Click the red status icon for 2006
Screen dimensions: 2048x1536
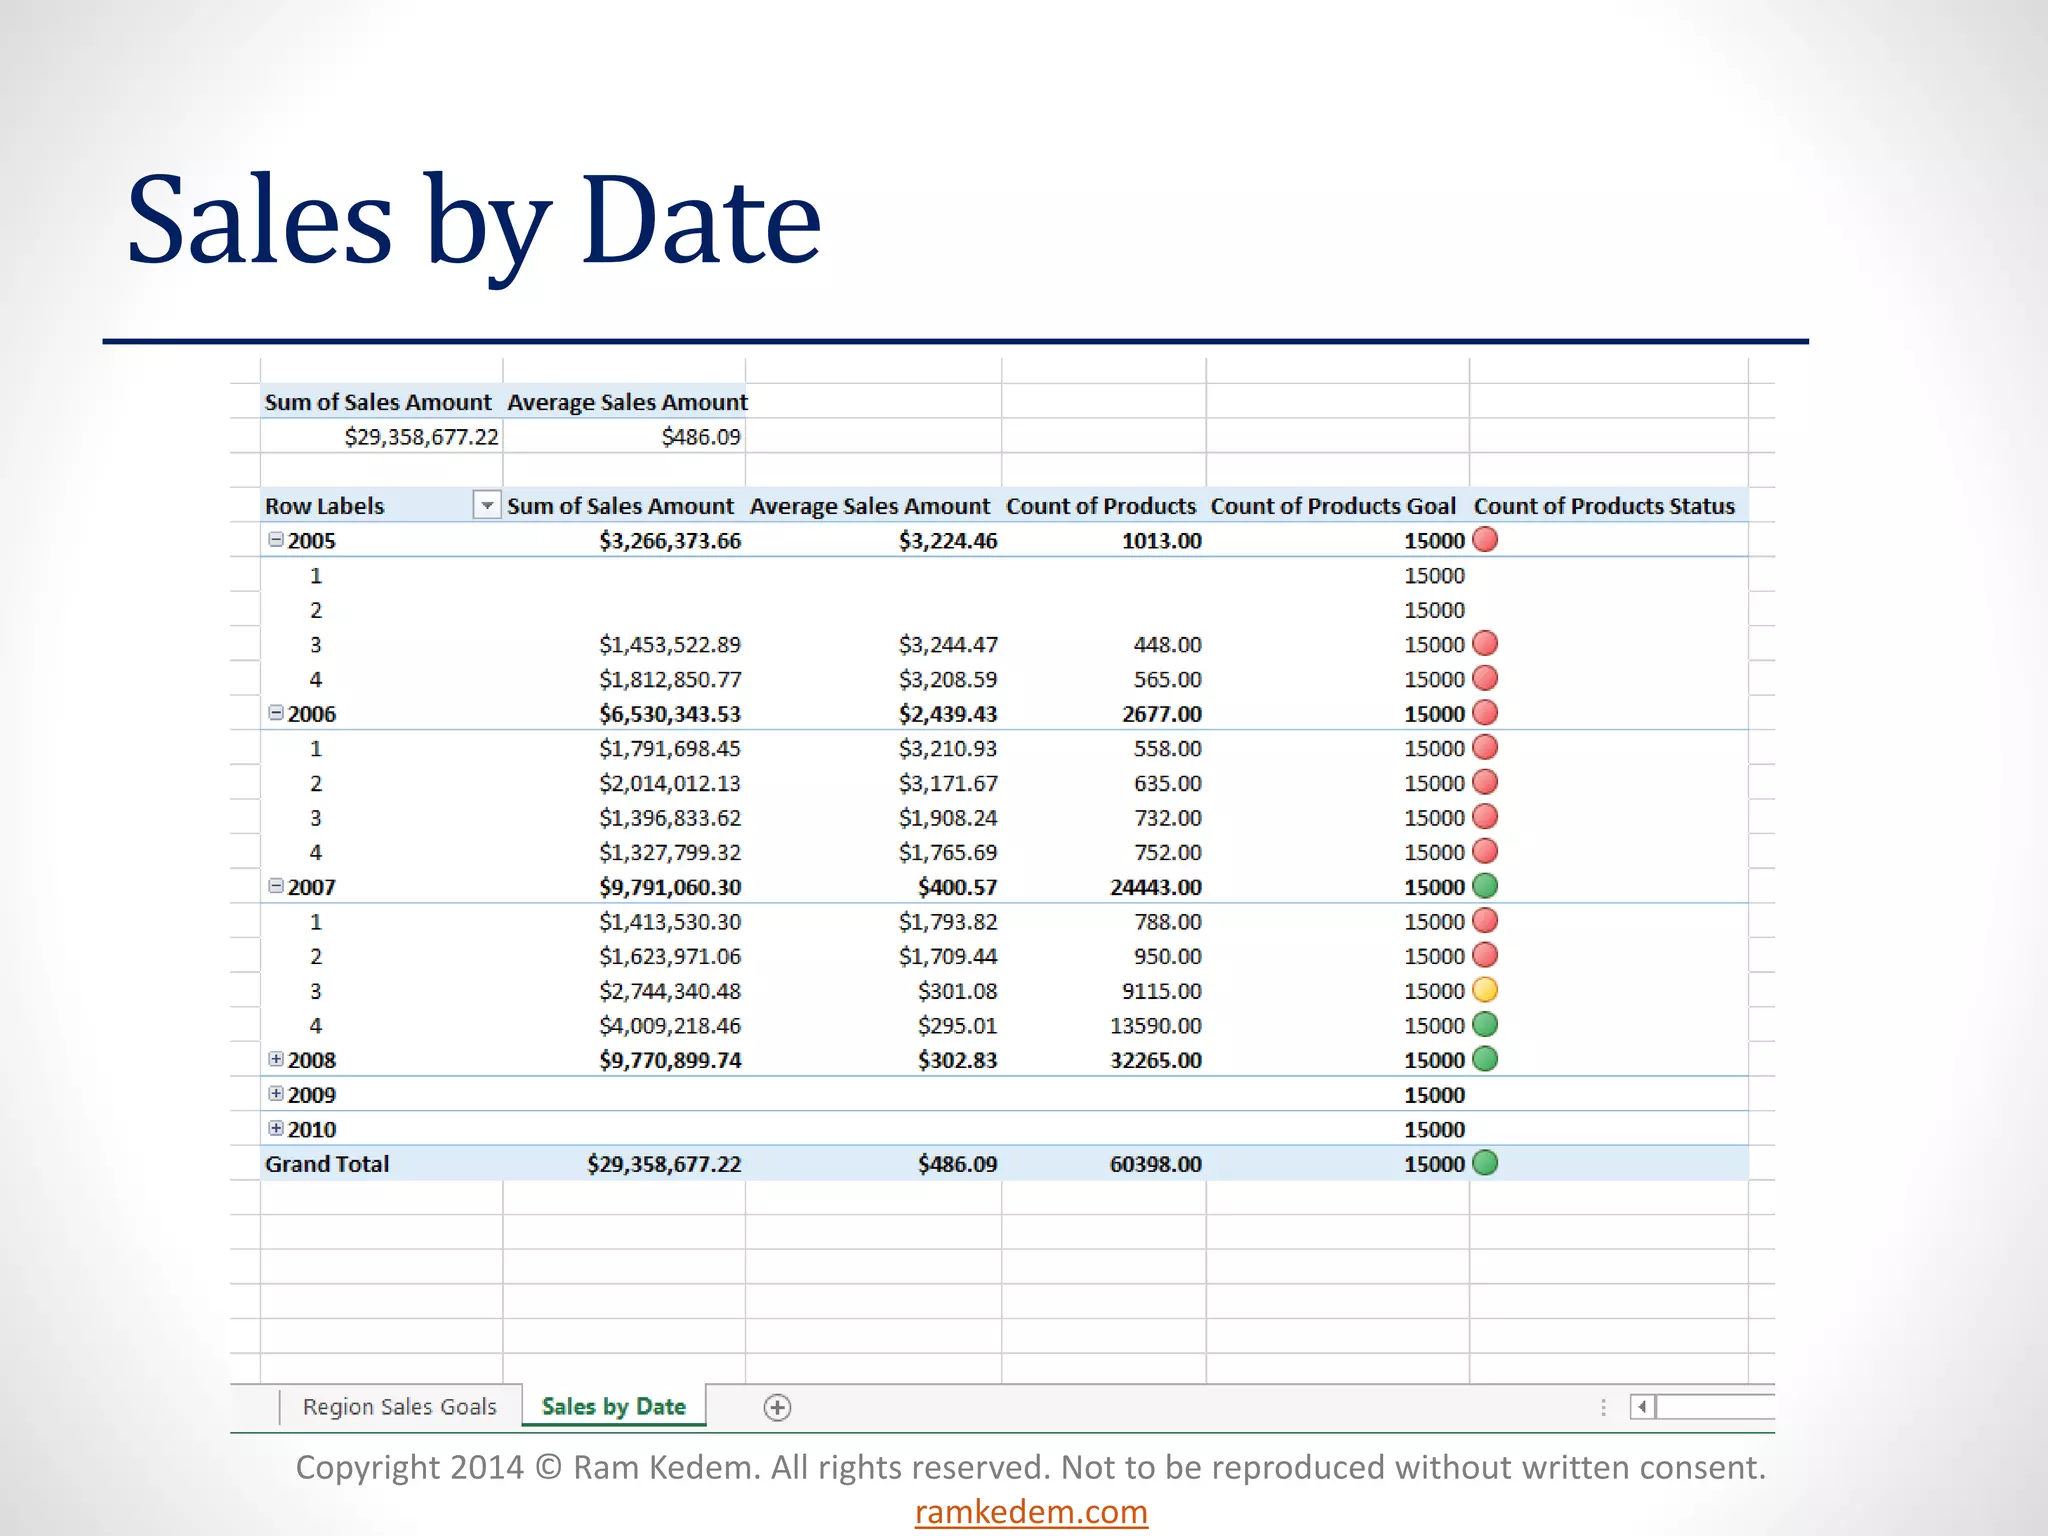1485,713
